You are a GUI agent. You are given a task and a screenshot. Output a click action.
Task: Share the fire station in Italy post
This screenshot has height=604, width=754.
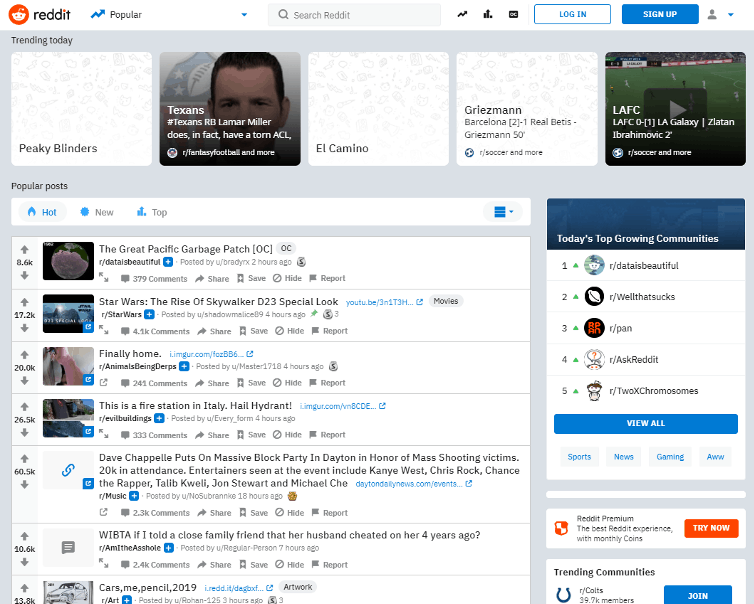[212, 435]
